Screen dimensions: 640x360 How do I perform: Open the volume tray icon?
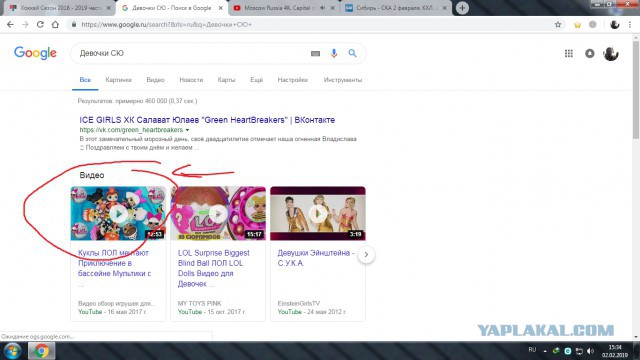590,351
